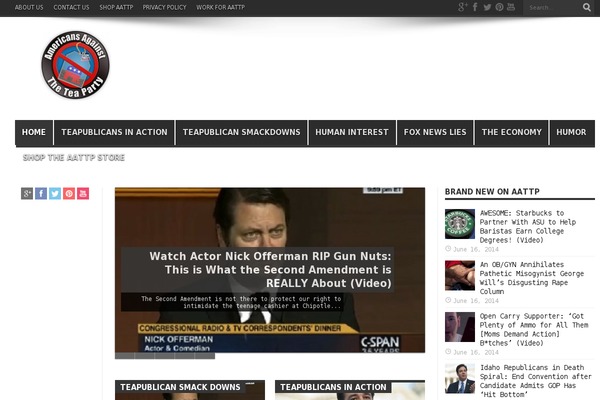This screenshot has height=400, width=600.
Task: Click June 16 date under George Will article
Action: (476, 301)
